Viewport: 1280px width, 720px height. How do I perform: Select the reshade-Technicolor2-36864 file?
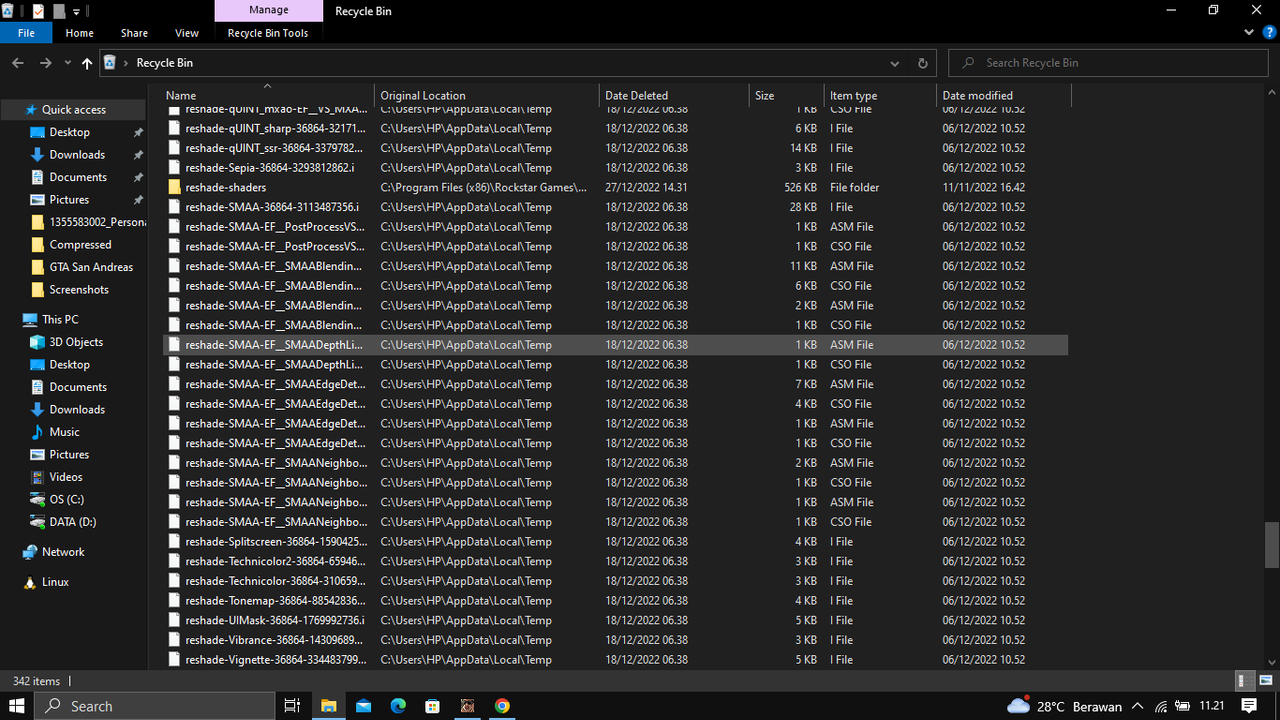click(x=615, y=561)
